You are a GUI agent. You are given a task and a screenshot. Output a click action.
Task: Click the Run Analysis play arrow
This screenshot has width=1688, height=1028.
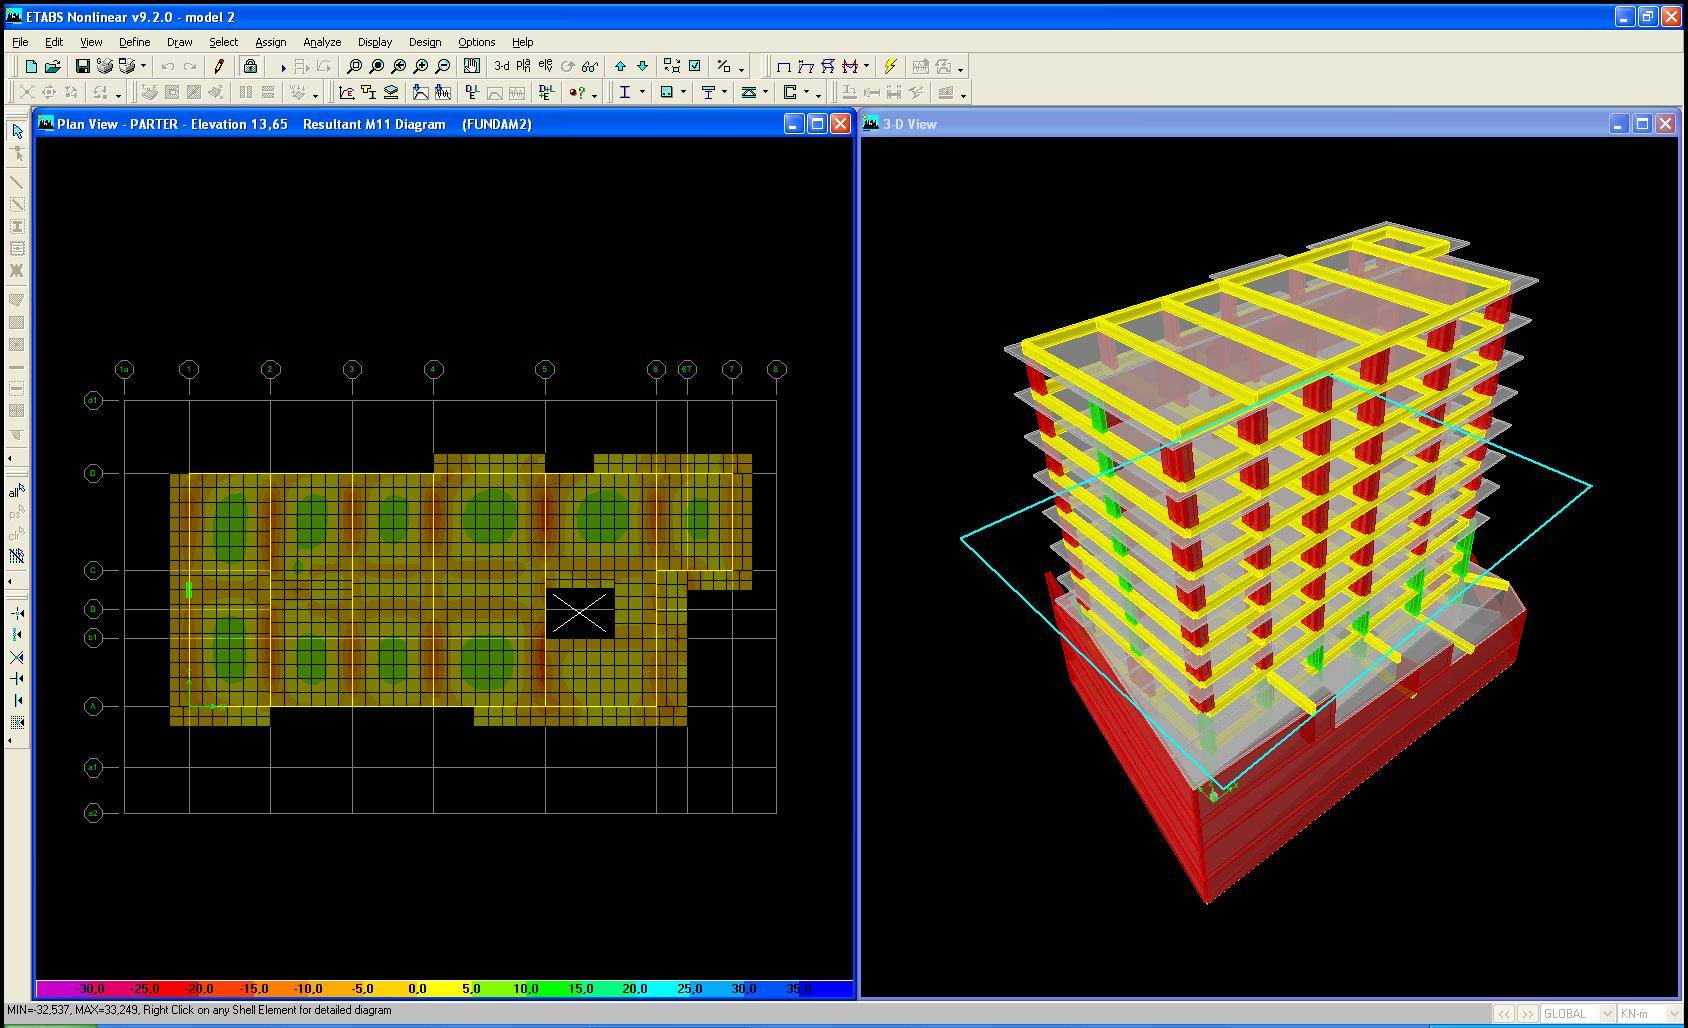pyautogui.click(x=282, y=67)
